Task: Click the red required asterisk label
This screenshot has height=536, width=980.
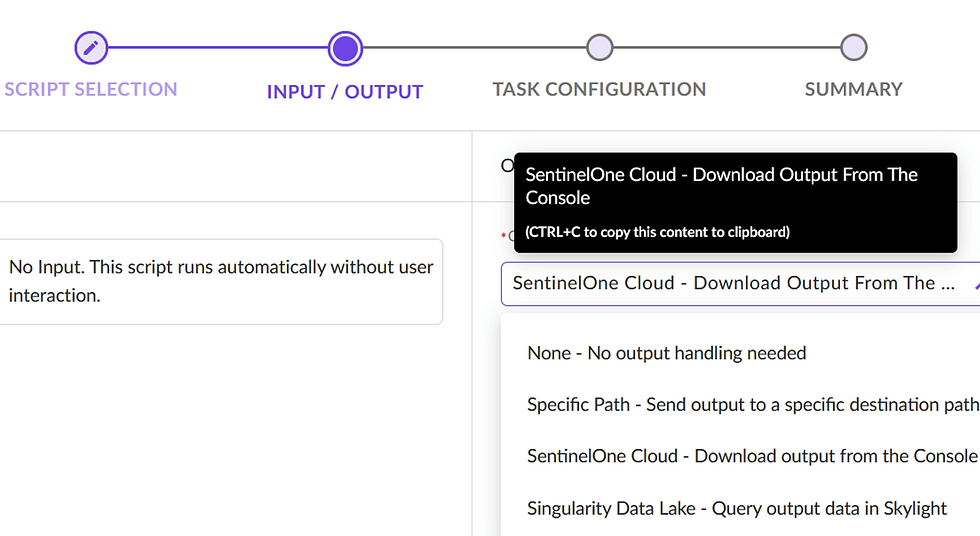Action: coord(504,236)
